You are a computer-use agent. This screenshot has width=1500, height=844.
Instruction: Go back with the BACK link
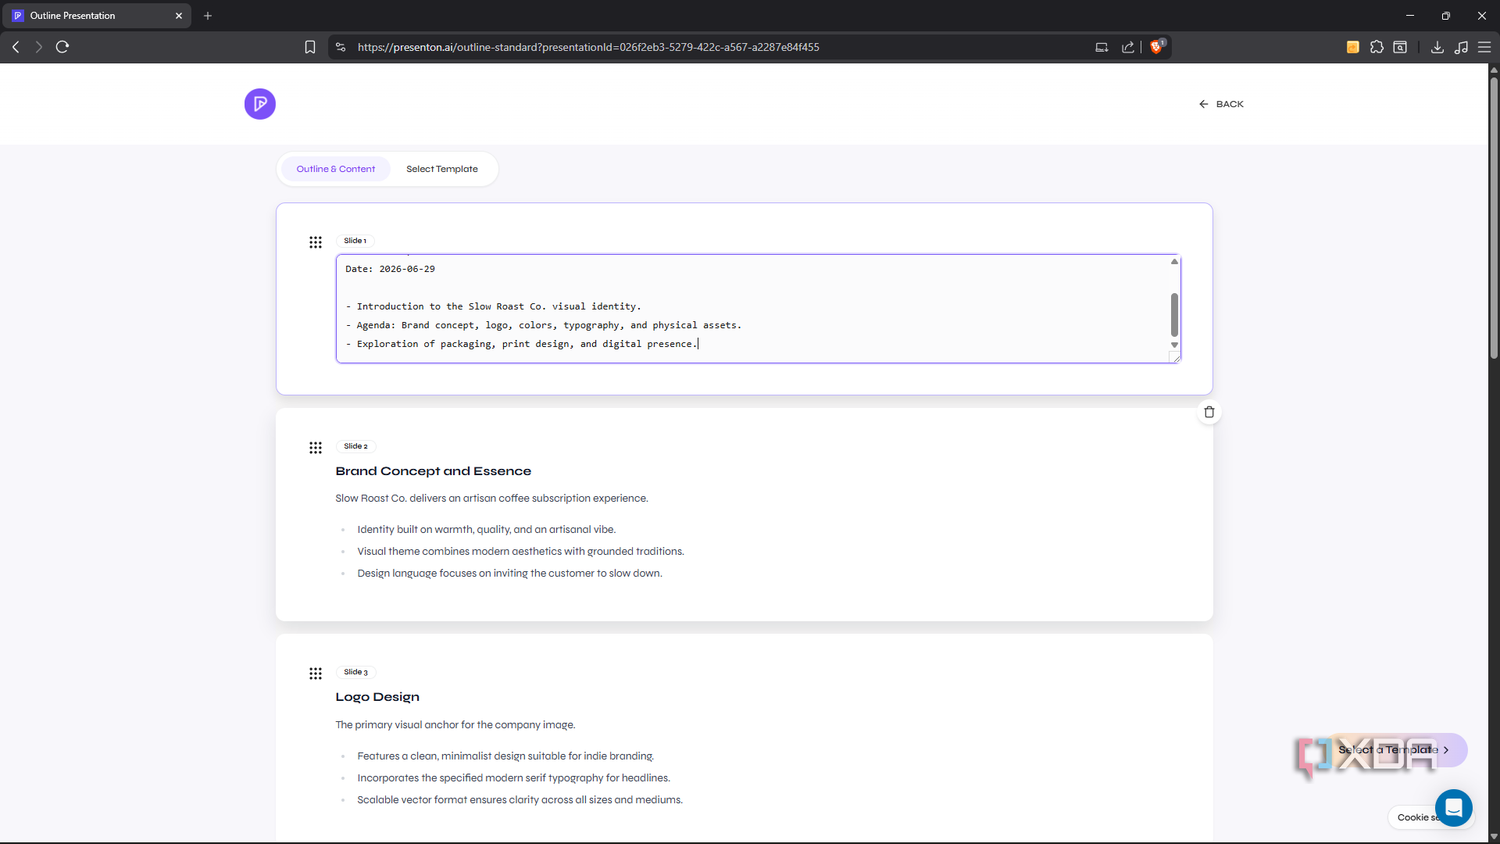(x=1221, y=104)
